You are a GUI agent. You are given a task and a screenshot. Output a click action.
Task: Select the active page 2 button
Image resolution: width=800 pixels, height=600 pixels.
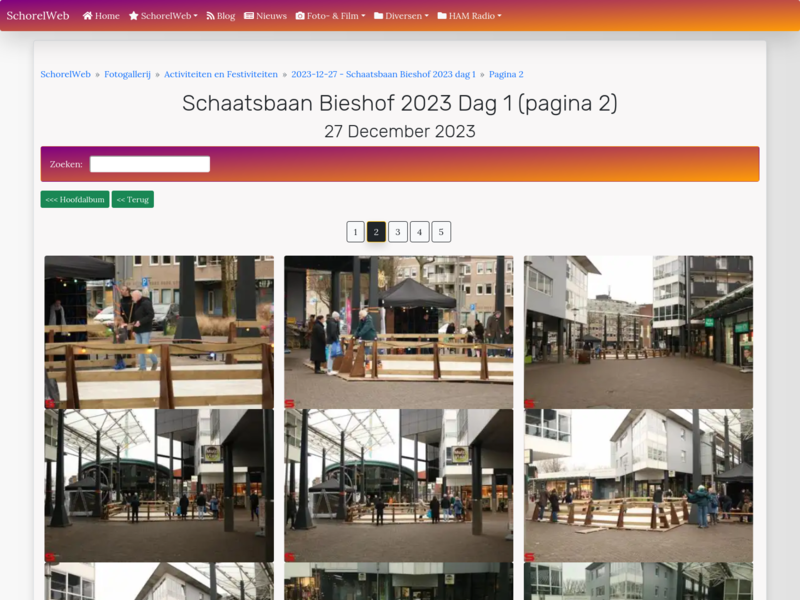tap(377, 232)
